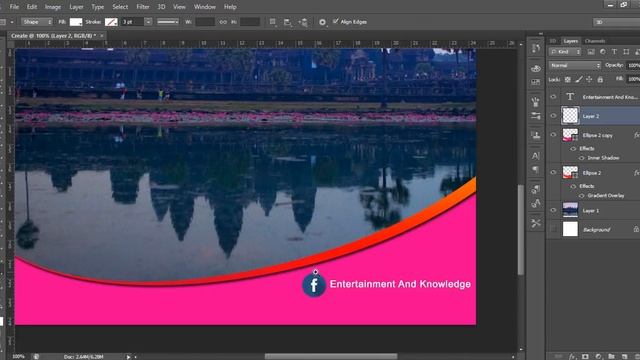640x360 pixels.
Task: Click link width and height icon
Action: 223,22
